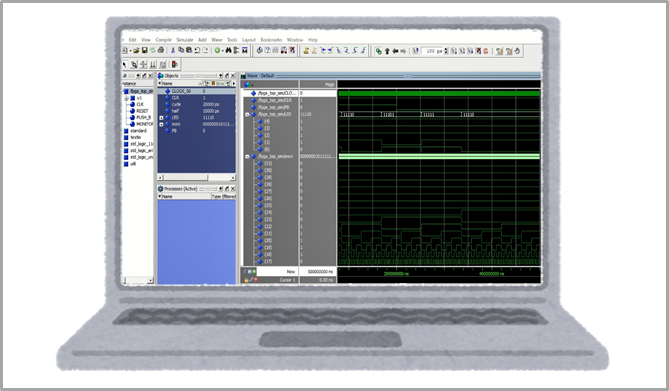Open the Simulate menu
The height and width of the screenshot is (391, 669).
click(185, 40)
